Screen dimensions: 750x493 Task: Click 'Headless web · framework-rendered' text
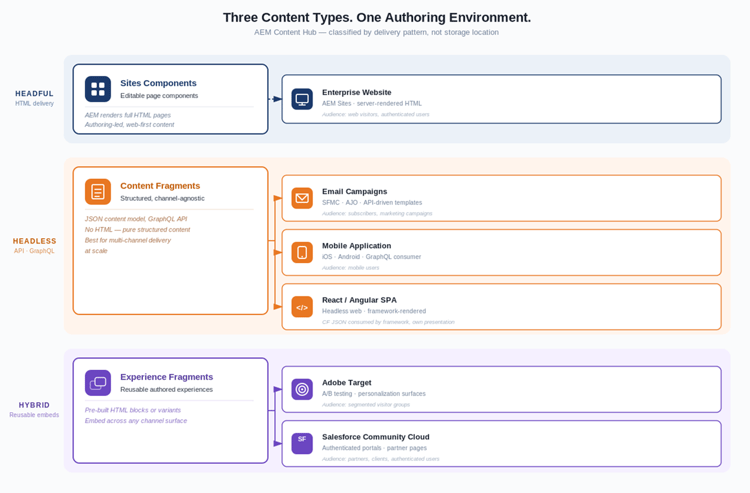click(x=374, y=311)
